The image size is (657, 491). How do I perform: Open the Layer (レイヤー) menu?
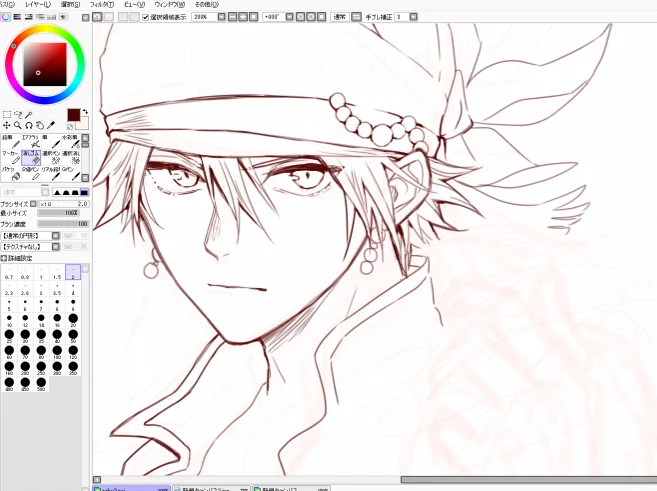pos(38,5)
